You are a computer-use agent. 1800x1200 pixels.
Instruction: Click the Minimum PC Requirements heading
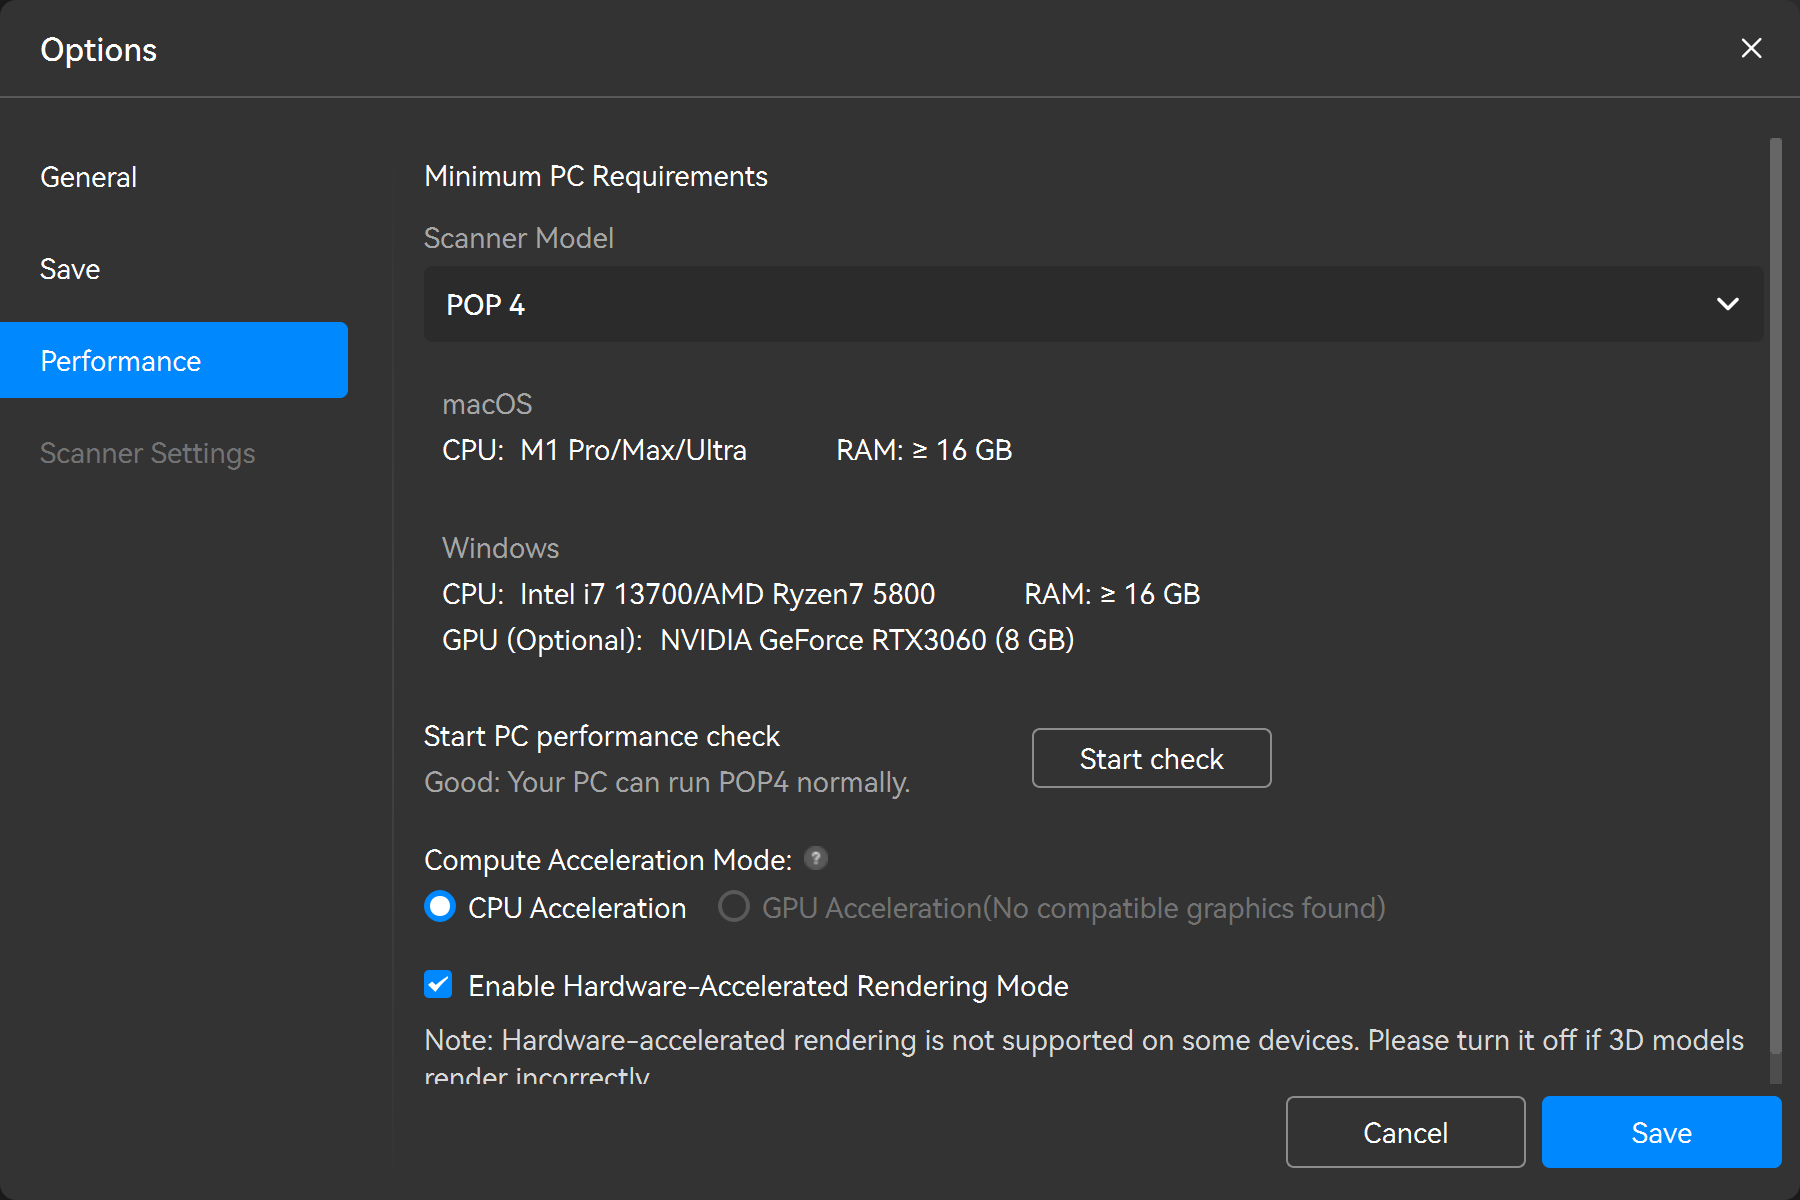pos(596,176)
